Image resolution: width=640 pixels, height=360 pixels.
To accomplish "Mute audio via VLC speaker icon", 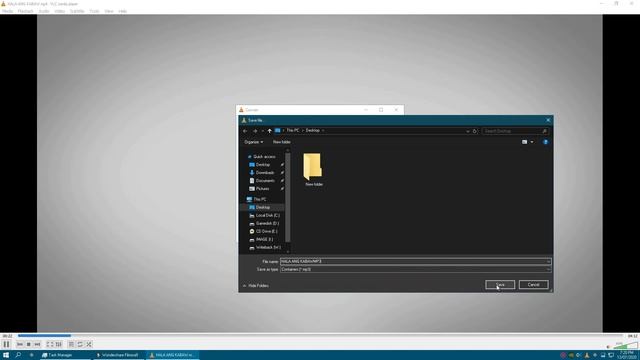I will tap(608, 347).
